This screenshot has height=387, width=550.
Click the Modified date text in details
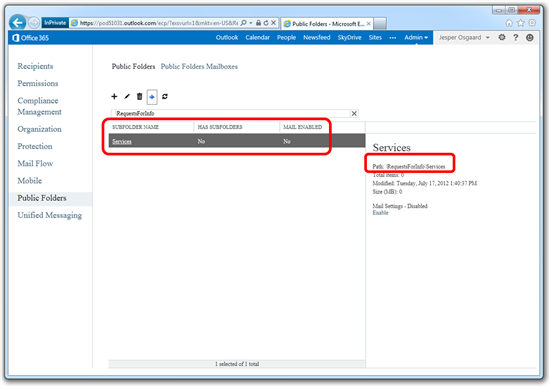click(x=424, y=183)
